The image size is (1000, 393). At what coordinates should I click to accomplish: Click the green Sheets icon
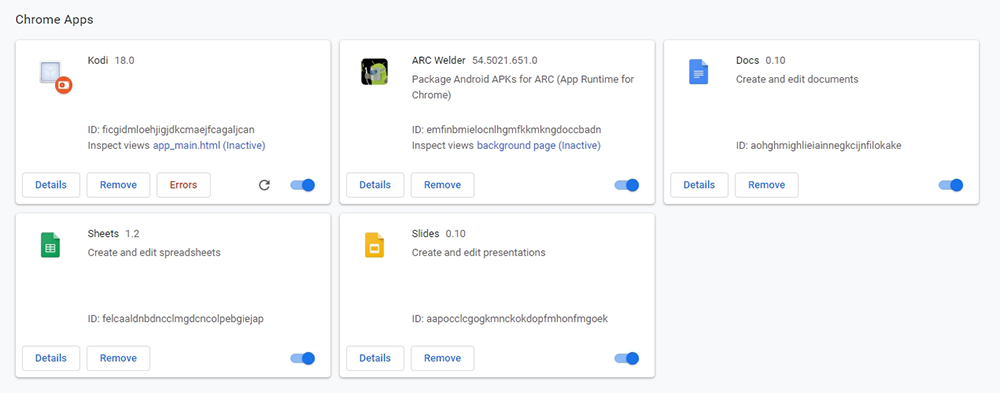click(x=50, y=244)
